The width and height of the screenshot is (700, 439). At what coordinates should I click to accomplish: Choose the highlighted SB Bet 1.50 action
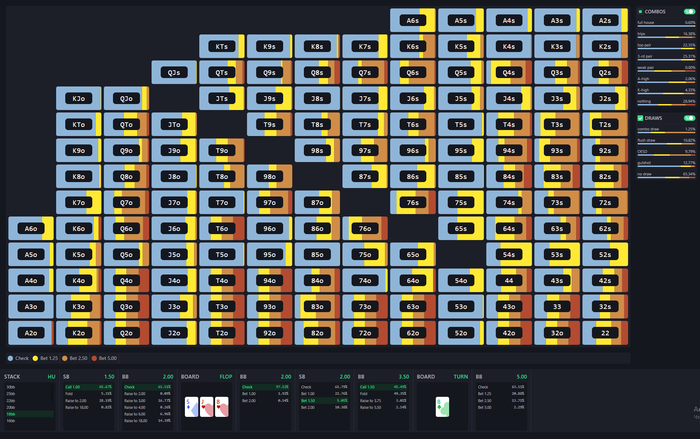(324, 401)
